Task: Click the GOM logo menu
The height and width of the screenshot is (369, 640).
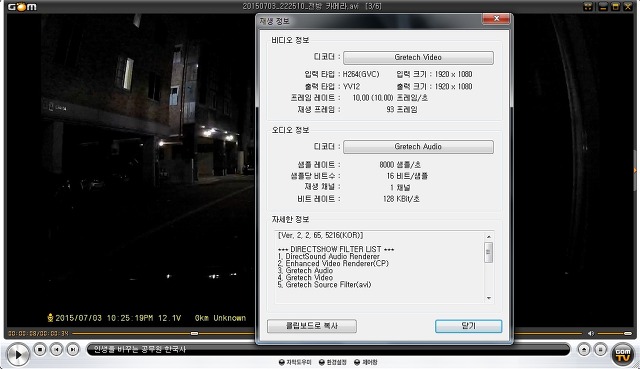Action: coord(22,7)
